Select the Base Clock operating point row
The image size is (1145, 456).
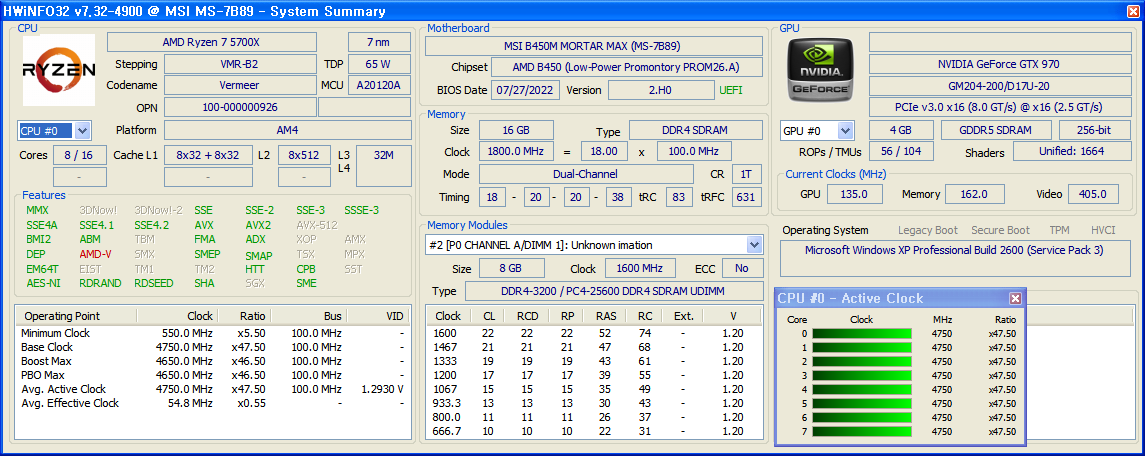(212, 347)
